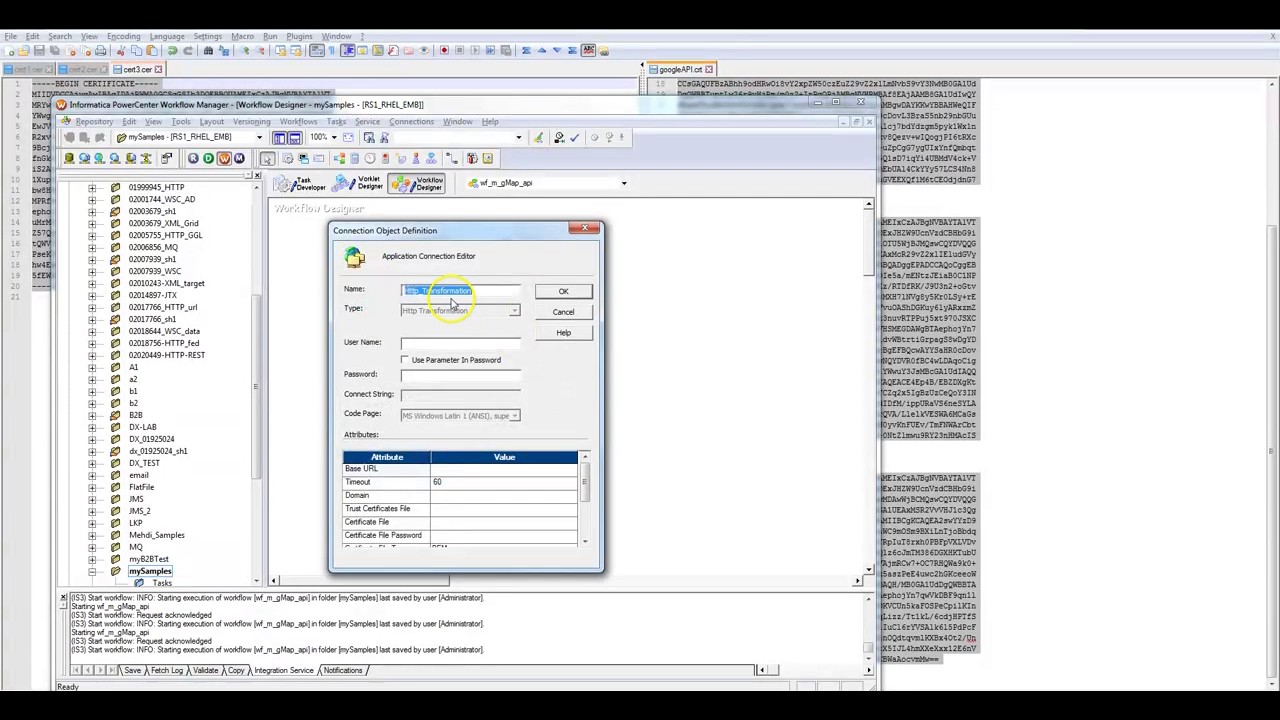Open the mySamples folder selector dropdown
The image size is (1280, 720).
click(259, 137)
